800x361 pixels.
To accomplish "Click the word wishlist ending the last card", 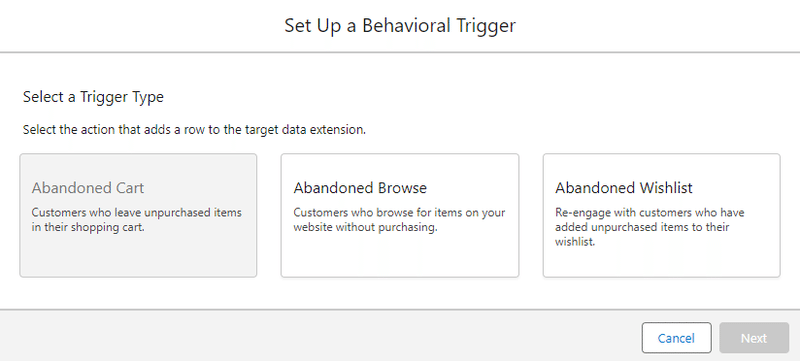I will [x=575, y=242].
